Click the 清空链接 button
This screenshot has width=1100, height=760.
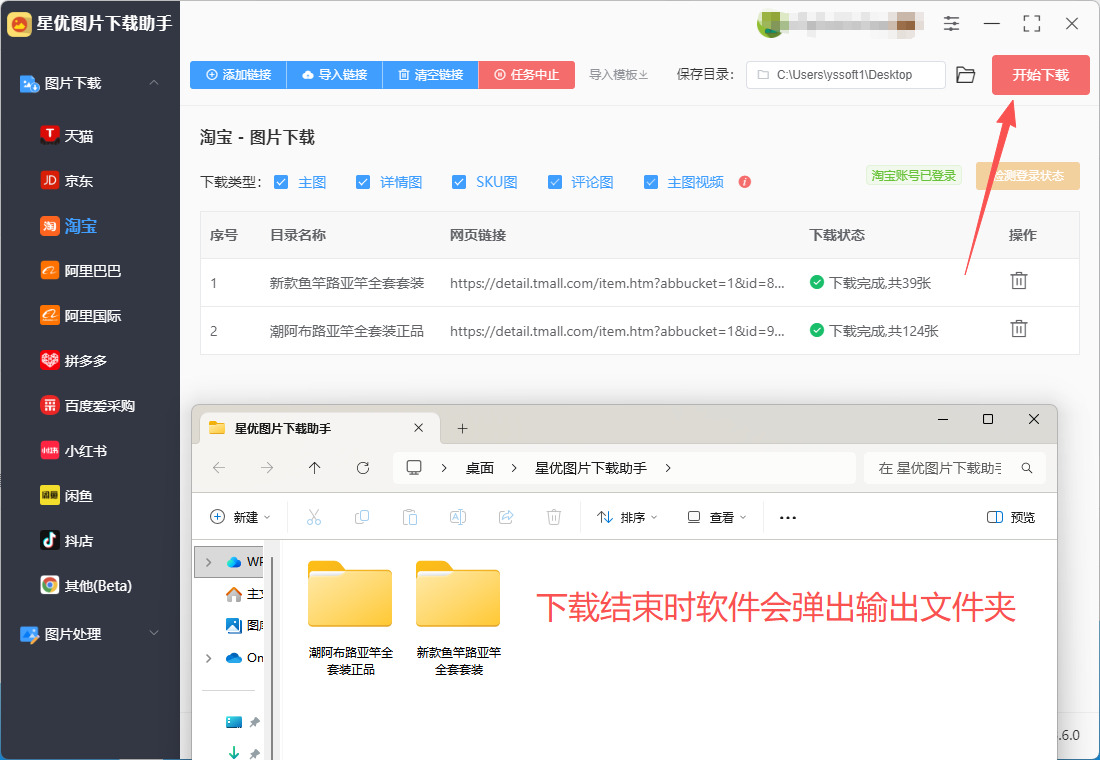(431, 74)
